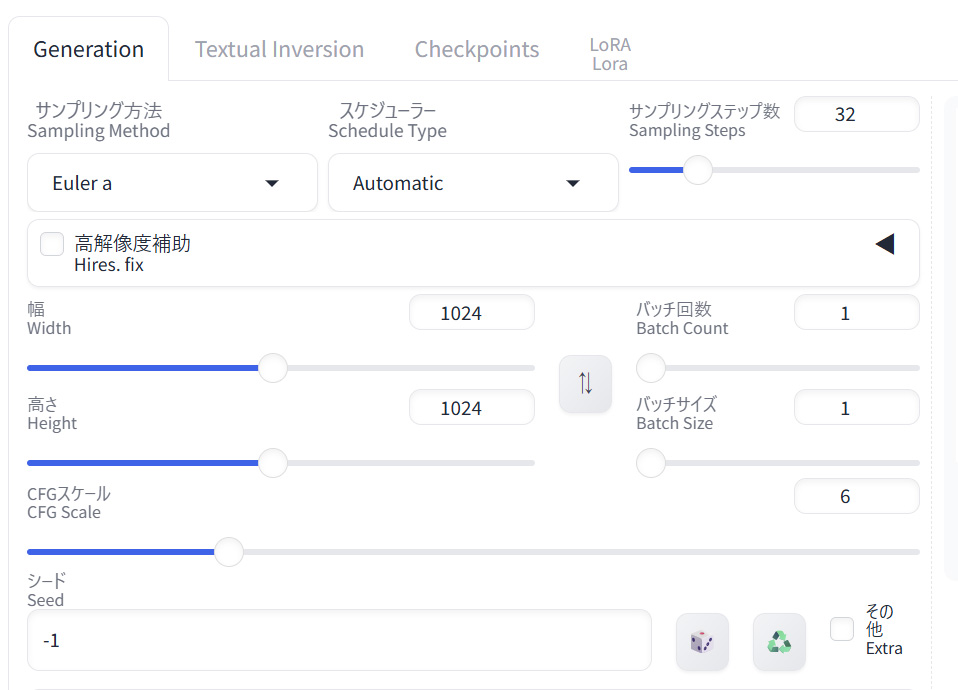Expand Hires. fix panel with triangle arrow
The height and width of the screenshot is (690, 958).
tap(884, 244)
